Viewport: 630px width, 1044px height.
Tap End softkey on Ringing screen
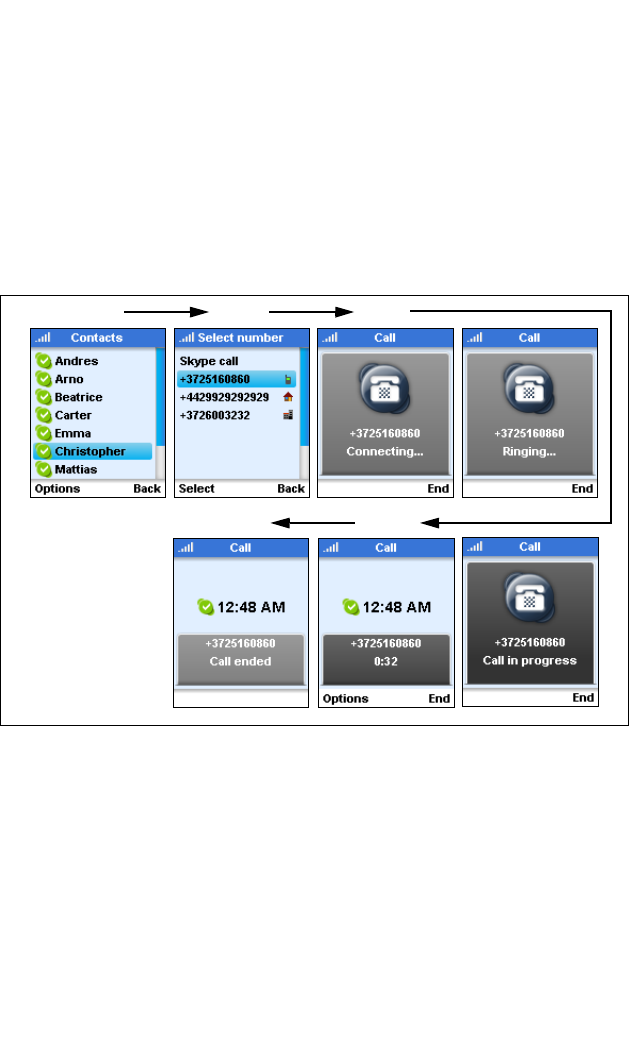point(582,489)
